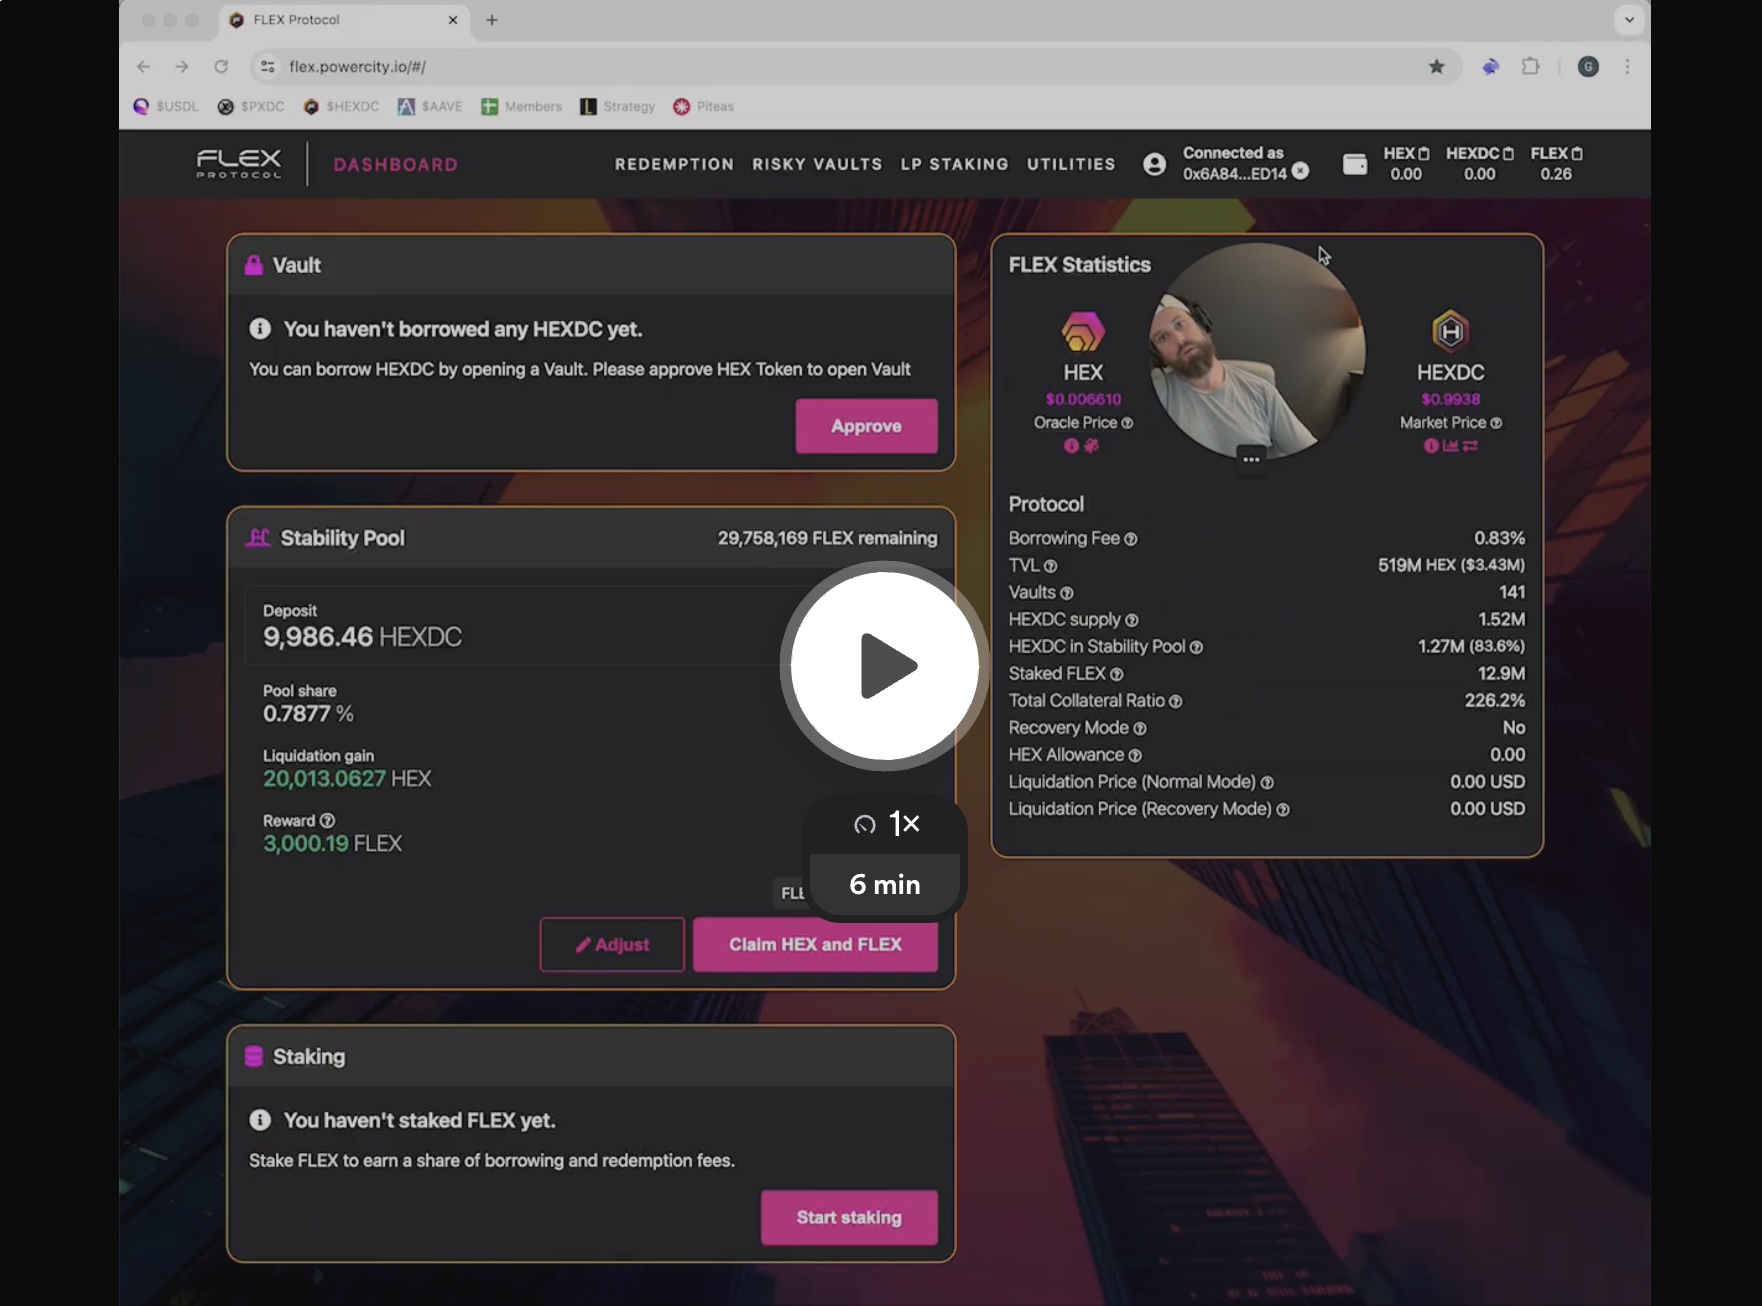This screenshot has width=1762, height=1306.
Task: Click the info icon under HEXDC Market Price
Action: 1431,446
